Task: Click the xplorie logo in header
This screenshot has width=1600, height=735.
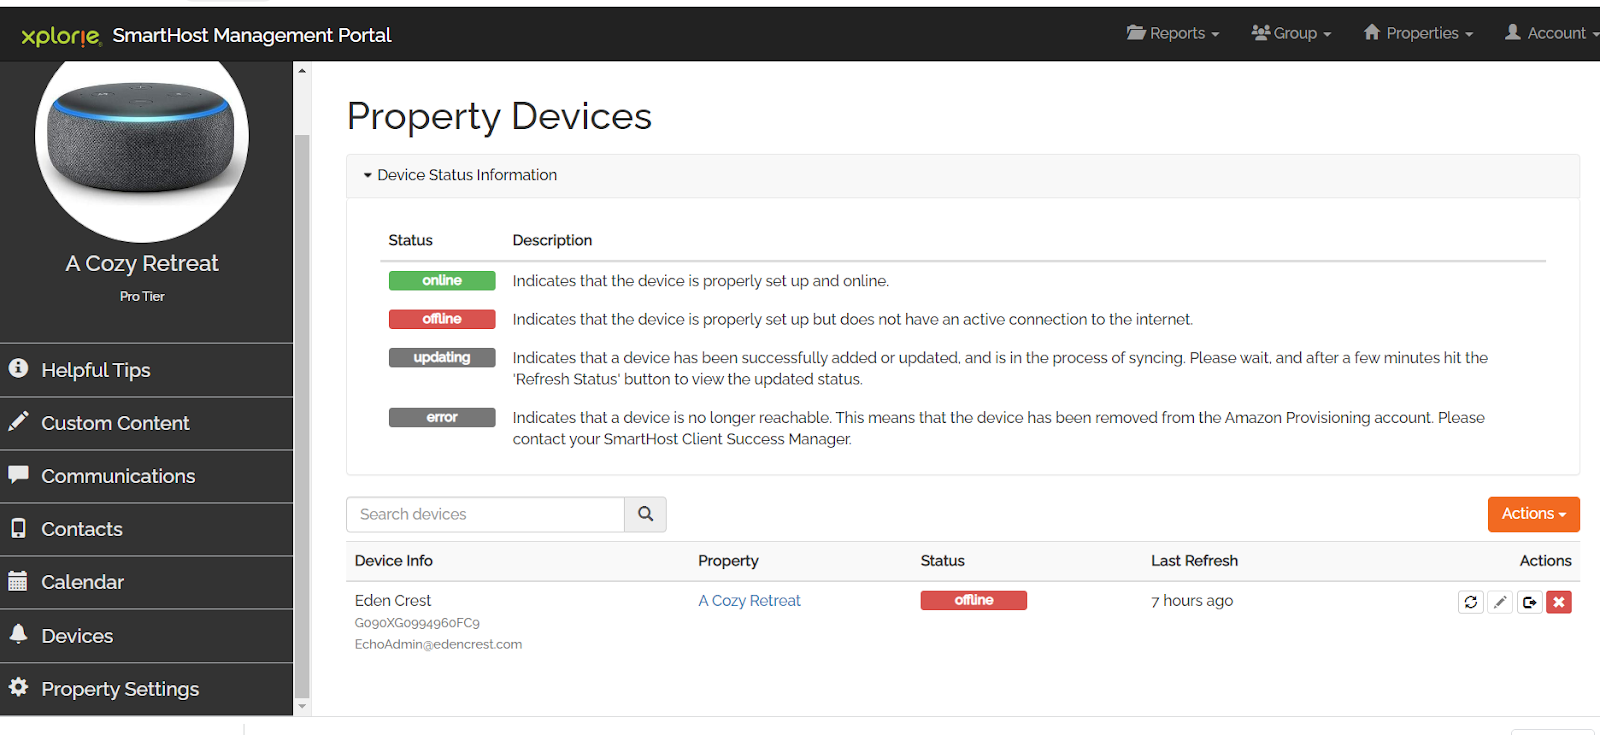Action: (x=61, y=36)
